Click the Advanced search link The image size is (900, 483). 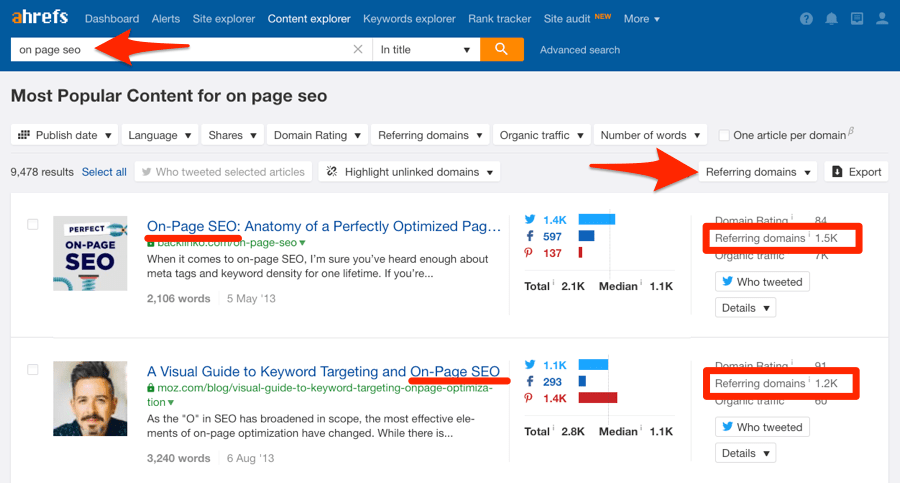(580, 50)
